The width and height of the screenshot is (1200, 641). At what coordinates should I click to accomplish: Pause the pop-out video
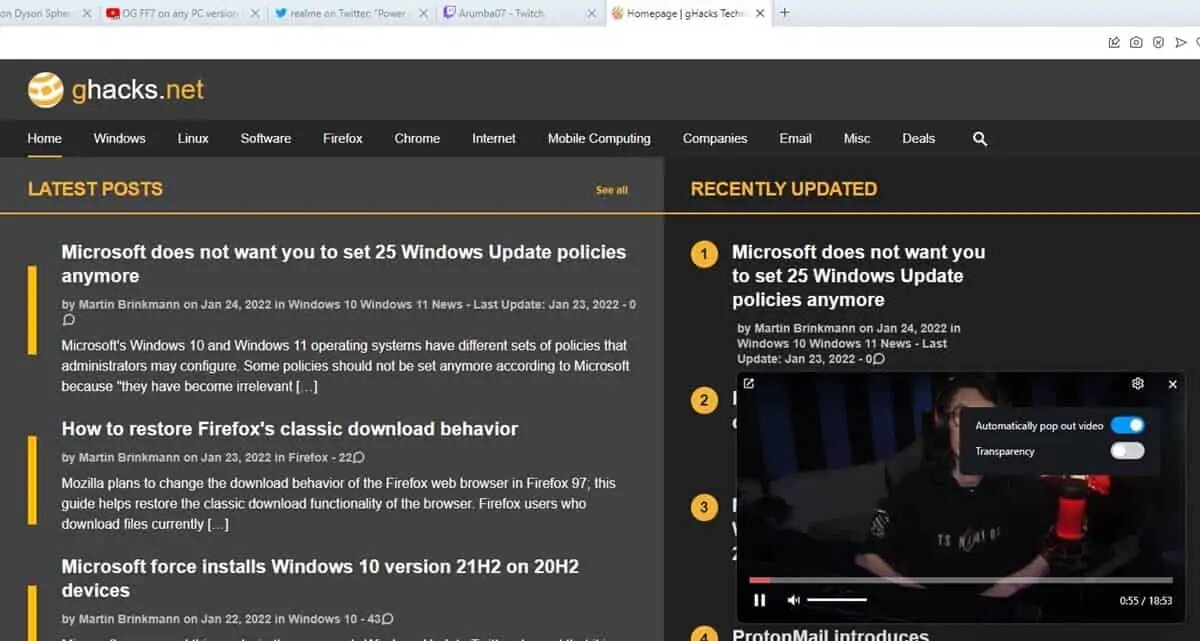(x=760, y=600)
